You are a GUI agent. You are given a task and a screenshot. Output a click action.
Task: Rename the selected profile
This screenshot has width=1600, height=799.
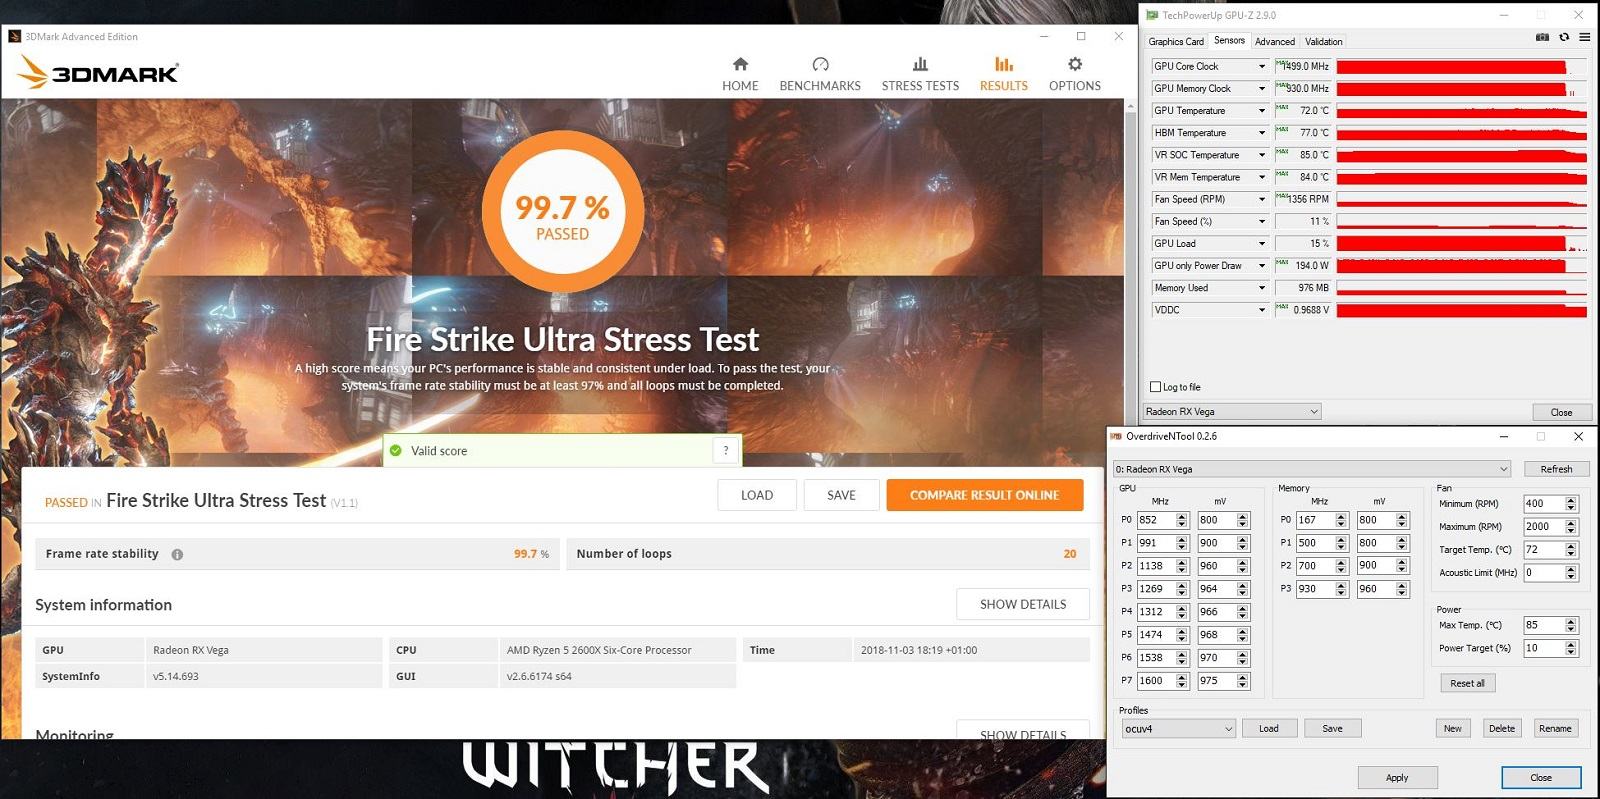click(x=1555, y=728)
